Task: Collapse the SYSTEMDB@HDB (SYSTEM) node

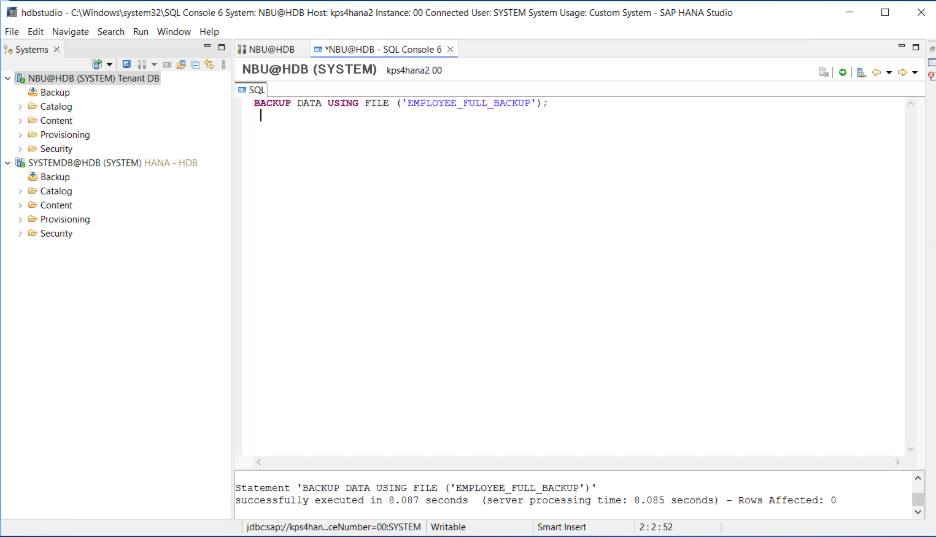Action: pos(8,163)
